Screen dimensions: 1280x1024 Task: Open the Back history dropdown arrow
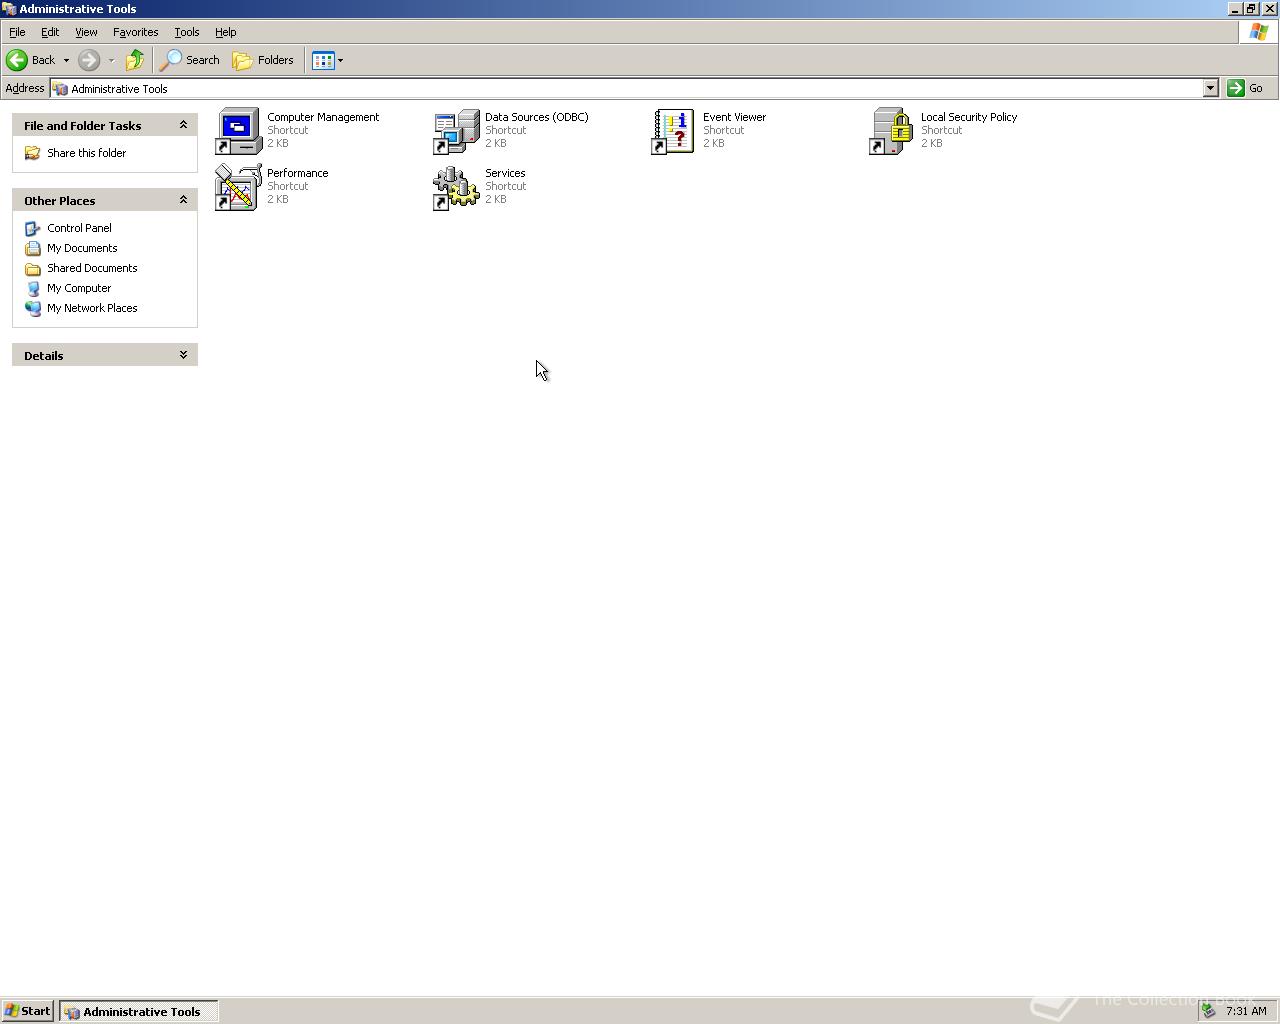[x=66, y=60]
